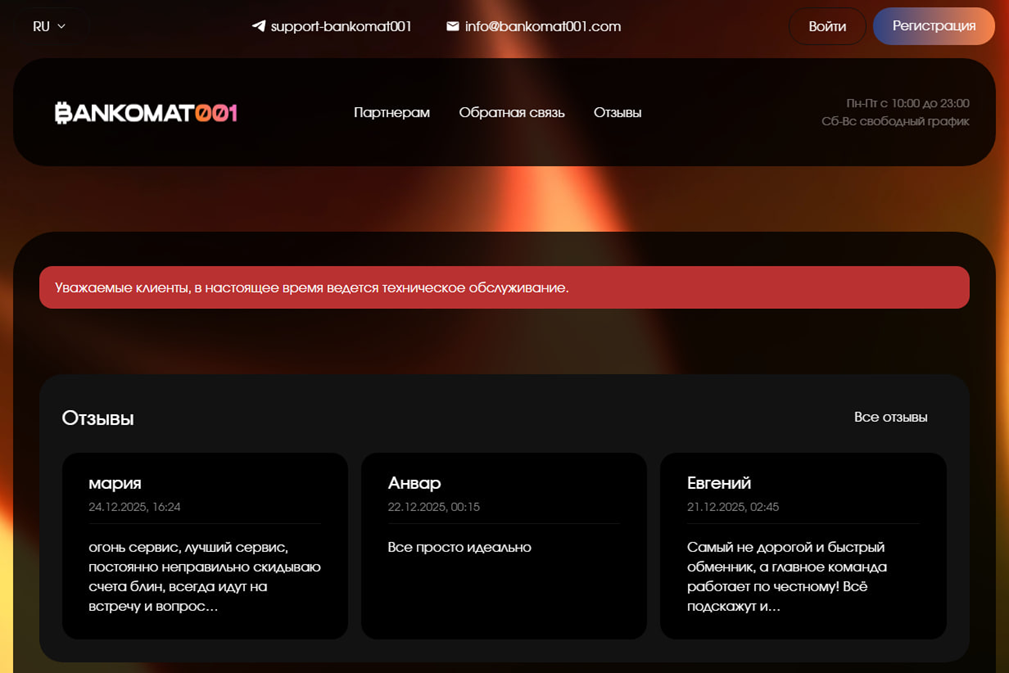Viewport: 1009px width, 673px height.
Task: Click the red maintenance notice banner
Action: tap(504, 288)
